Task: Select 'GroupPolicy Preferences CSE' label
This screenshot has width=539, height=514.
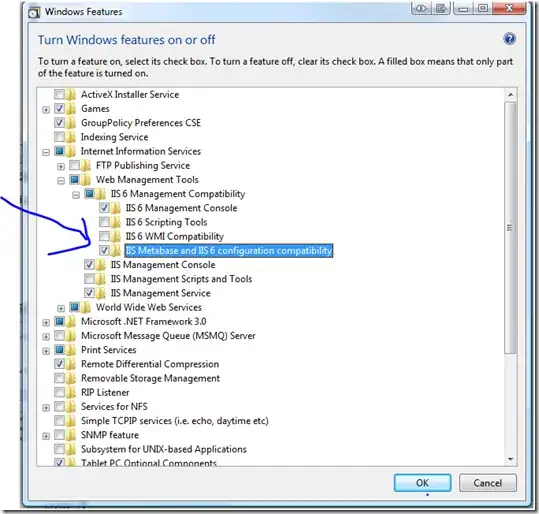Action: [141, 123]
